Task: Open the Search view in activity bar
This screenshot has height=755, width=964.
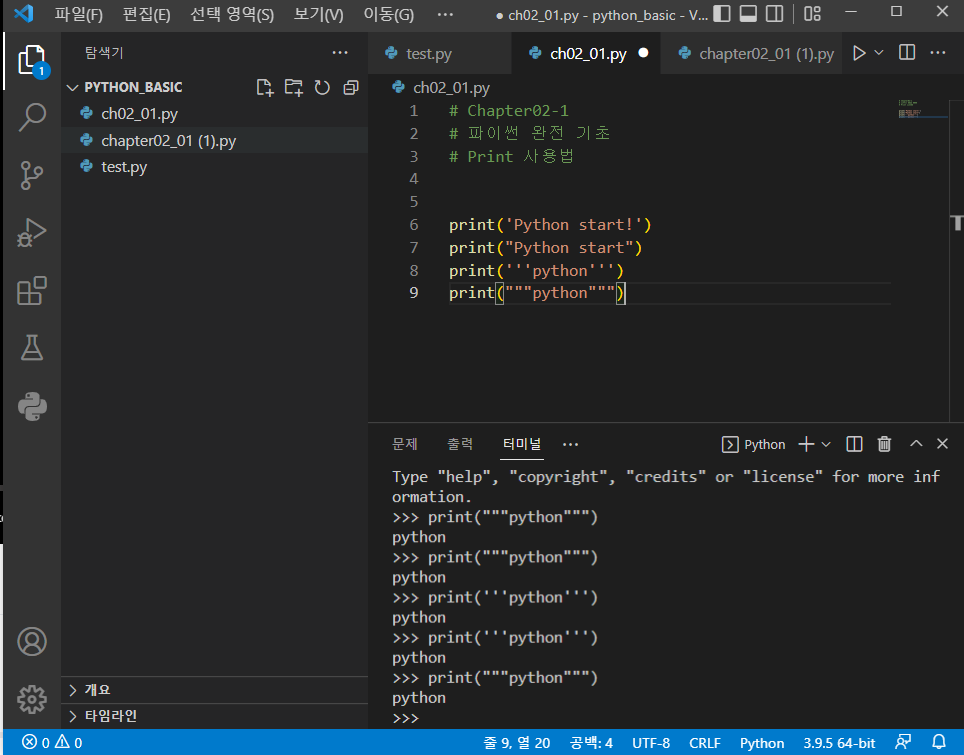Action: point(32,117)
